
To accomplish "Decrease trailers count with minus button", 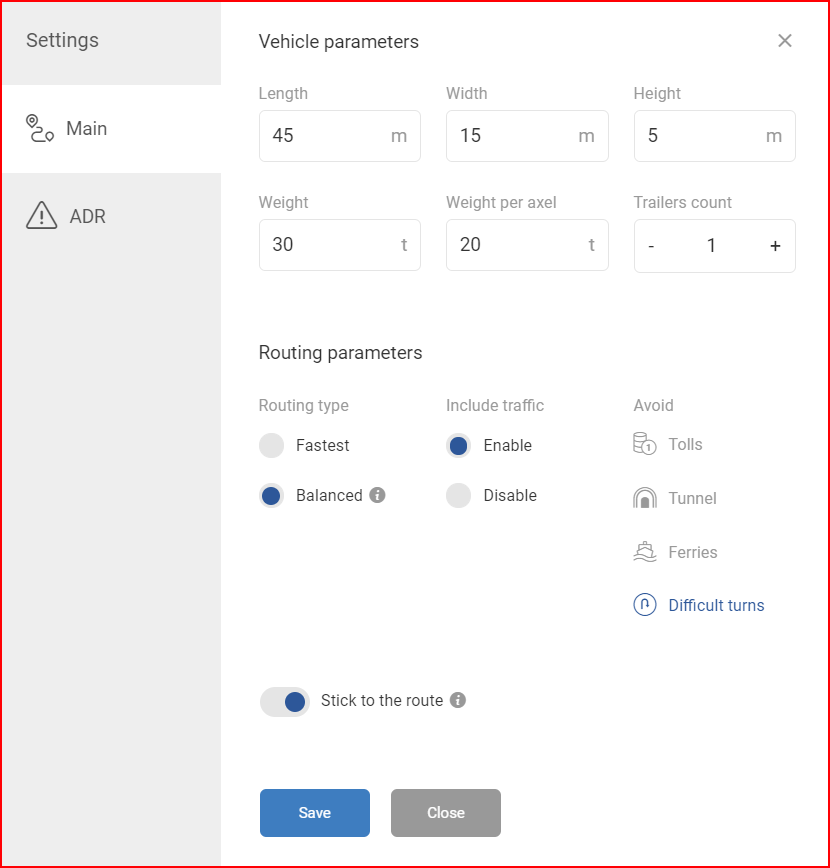I will tap(651, 246).
